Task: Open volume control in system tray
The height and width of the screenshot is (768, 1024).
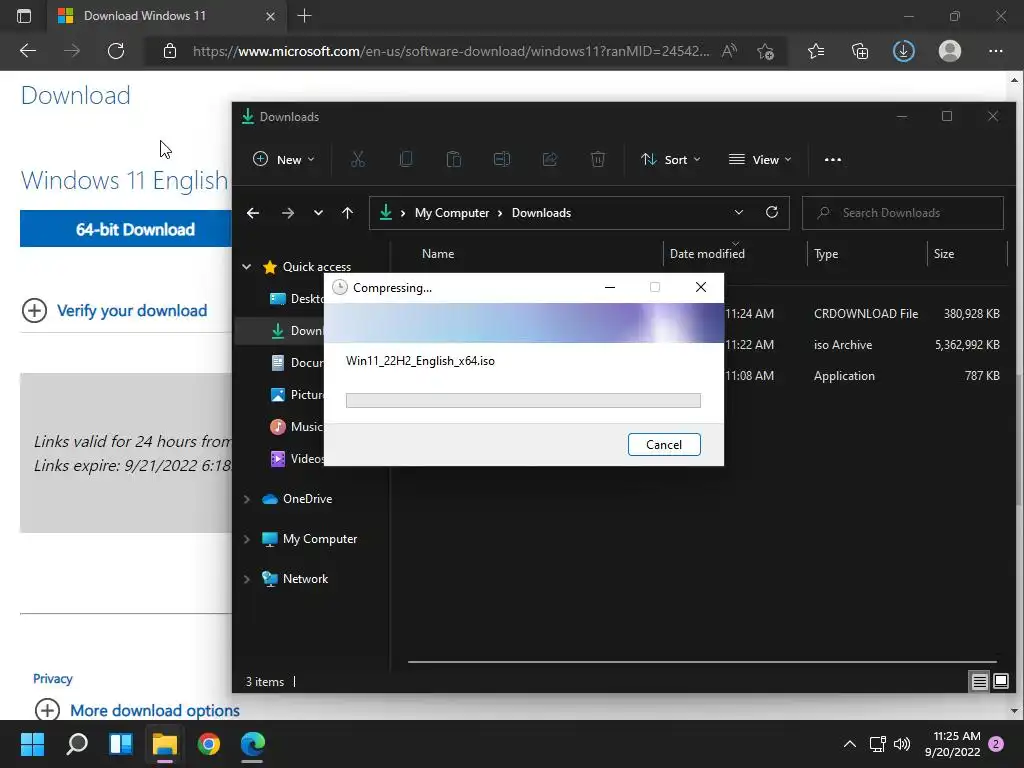Action: (x=902, y=744)
